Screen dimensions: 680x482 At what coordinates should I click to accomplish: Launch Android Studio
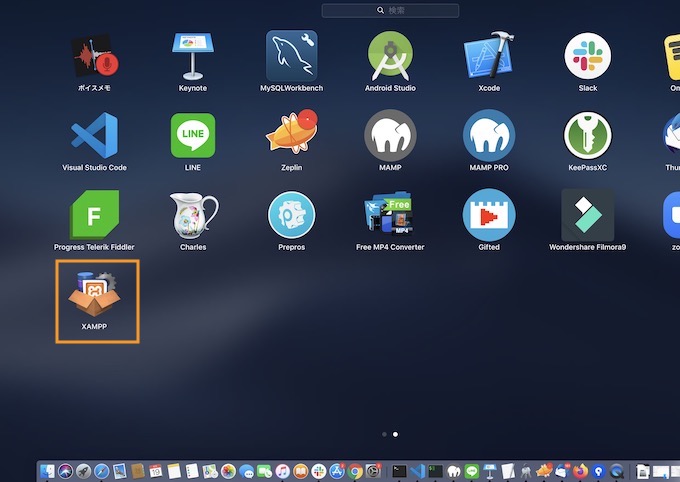(390, 56)
